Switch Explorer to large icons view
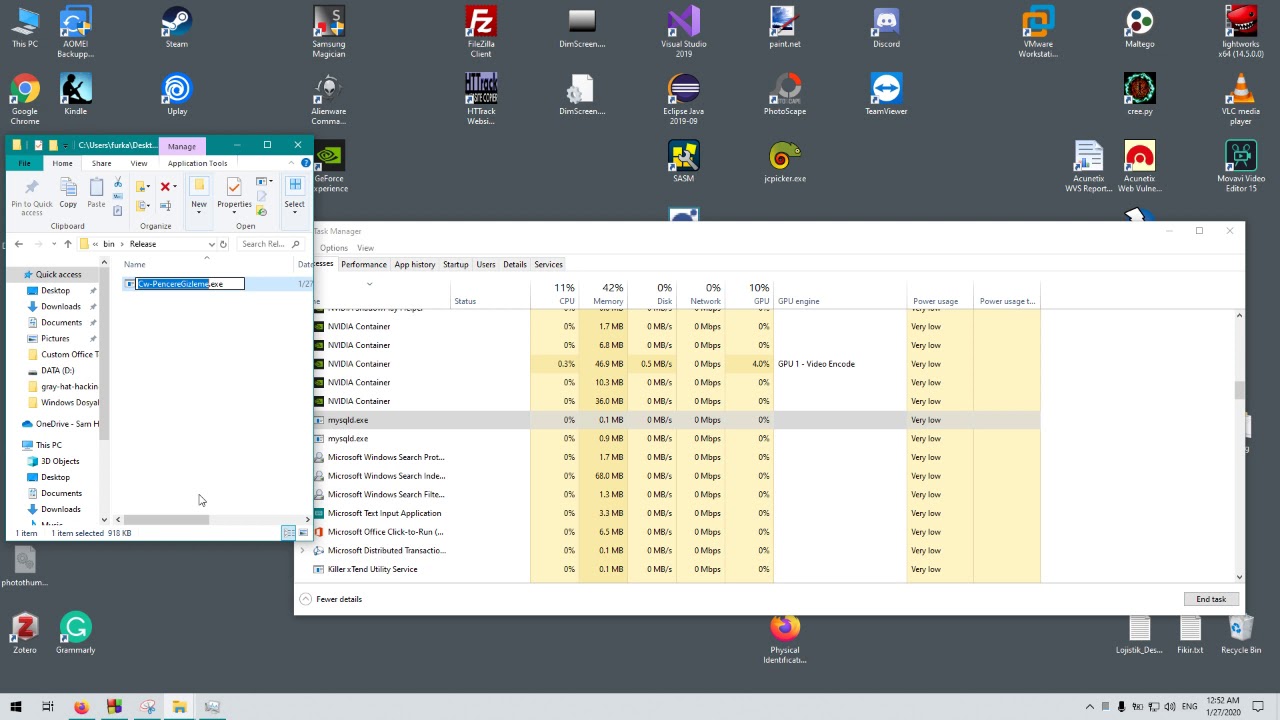This screenshot has height=720, width=1280. pos(303,533)
